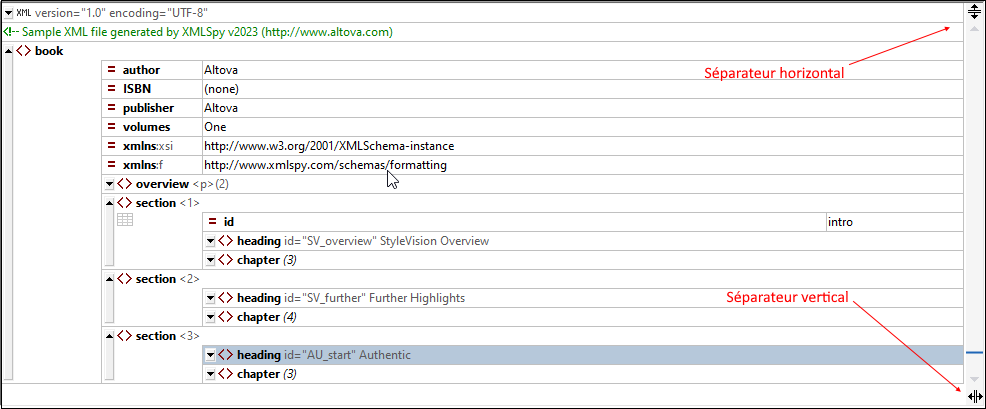Click the vertical splitter icon at bottom right
Screen dimensions: 986x409
pyautogui.click(x=974, y=397)
